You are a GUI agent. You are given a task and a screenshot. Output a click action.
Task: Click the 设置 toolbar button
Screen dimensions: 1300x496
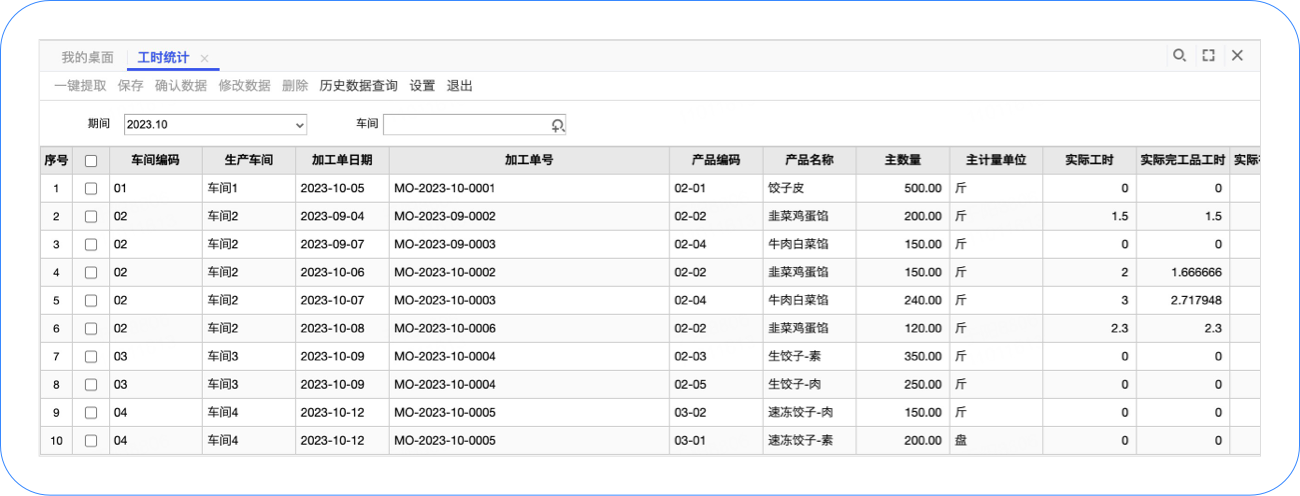coord(422,86)
